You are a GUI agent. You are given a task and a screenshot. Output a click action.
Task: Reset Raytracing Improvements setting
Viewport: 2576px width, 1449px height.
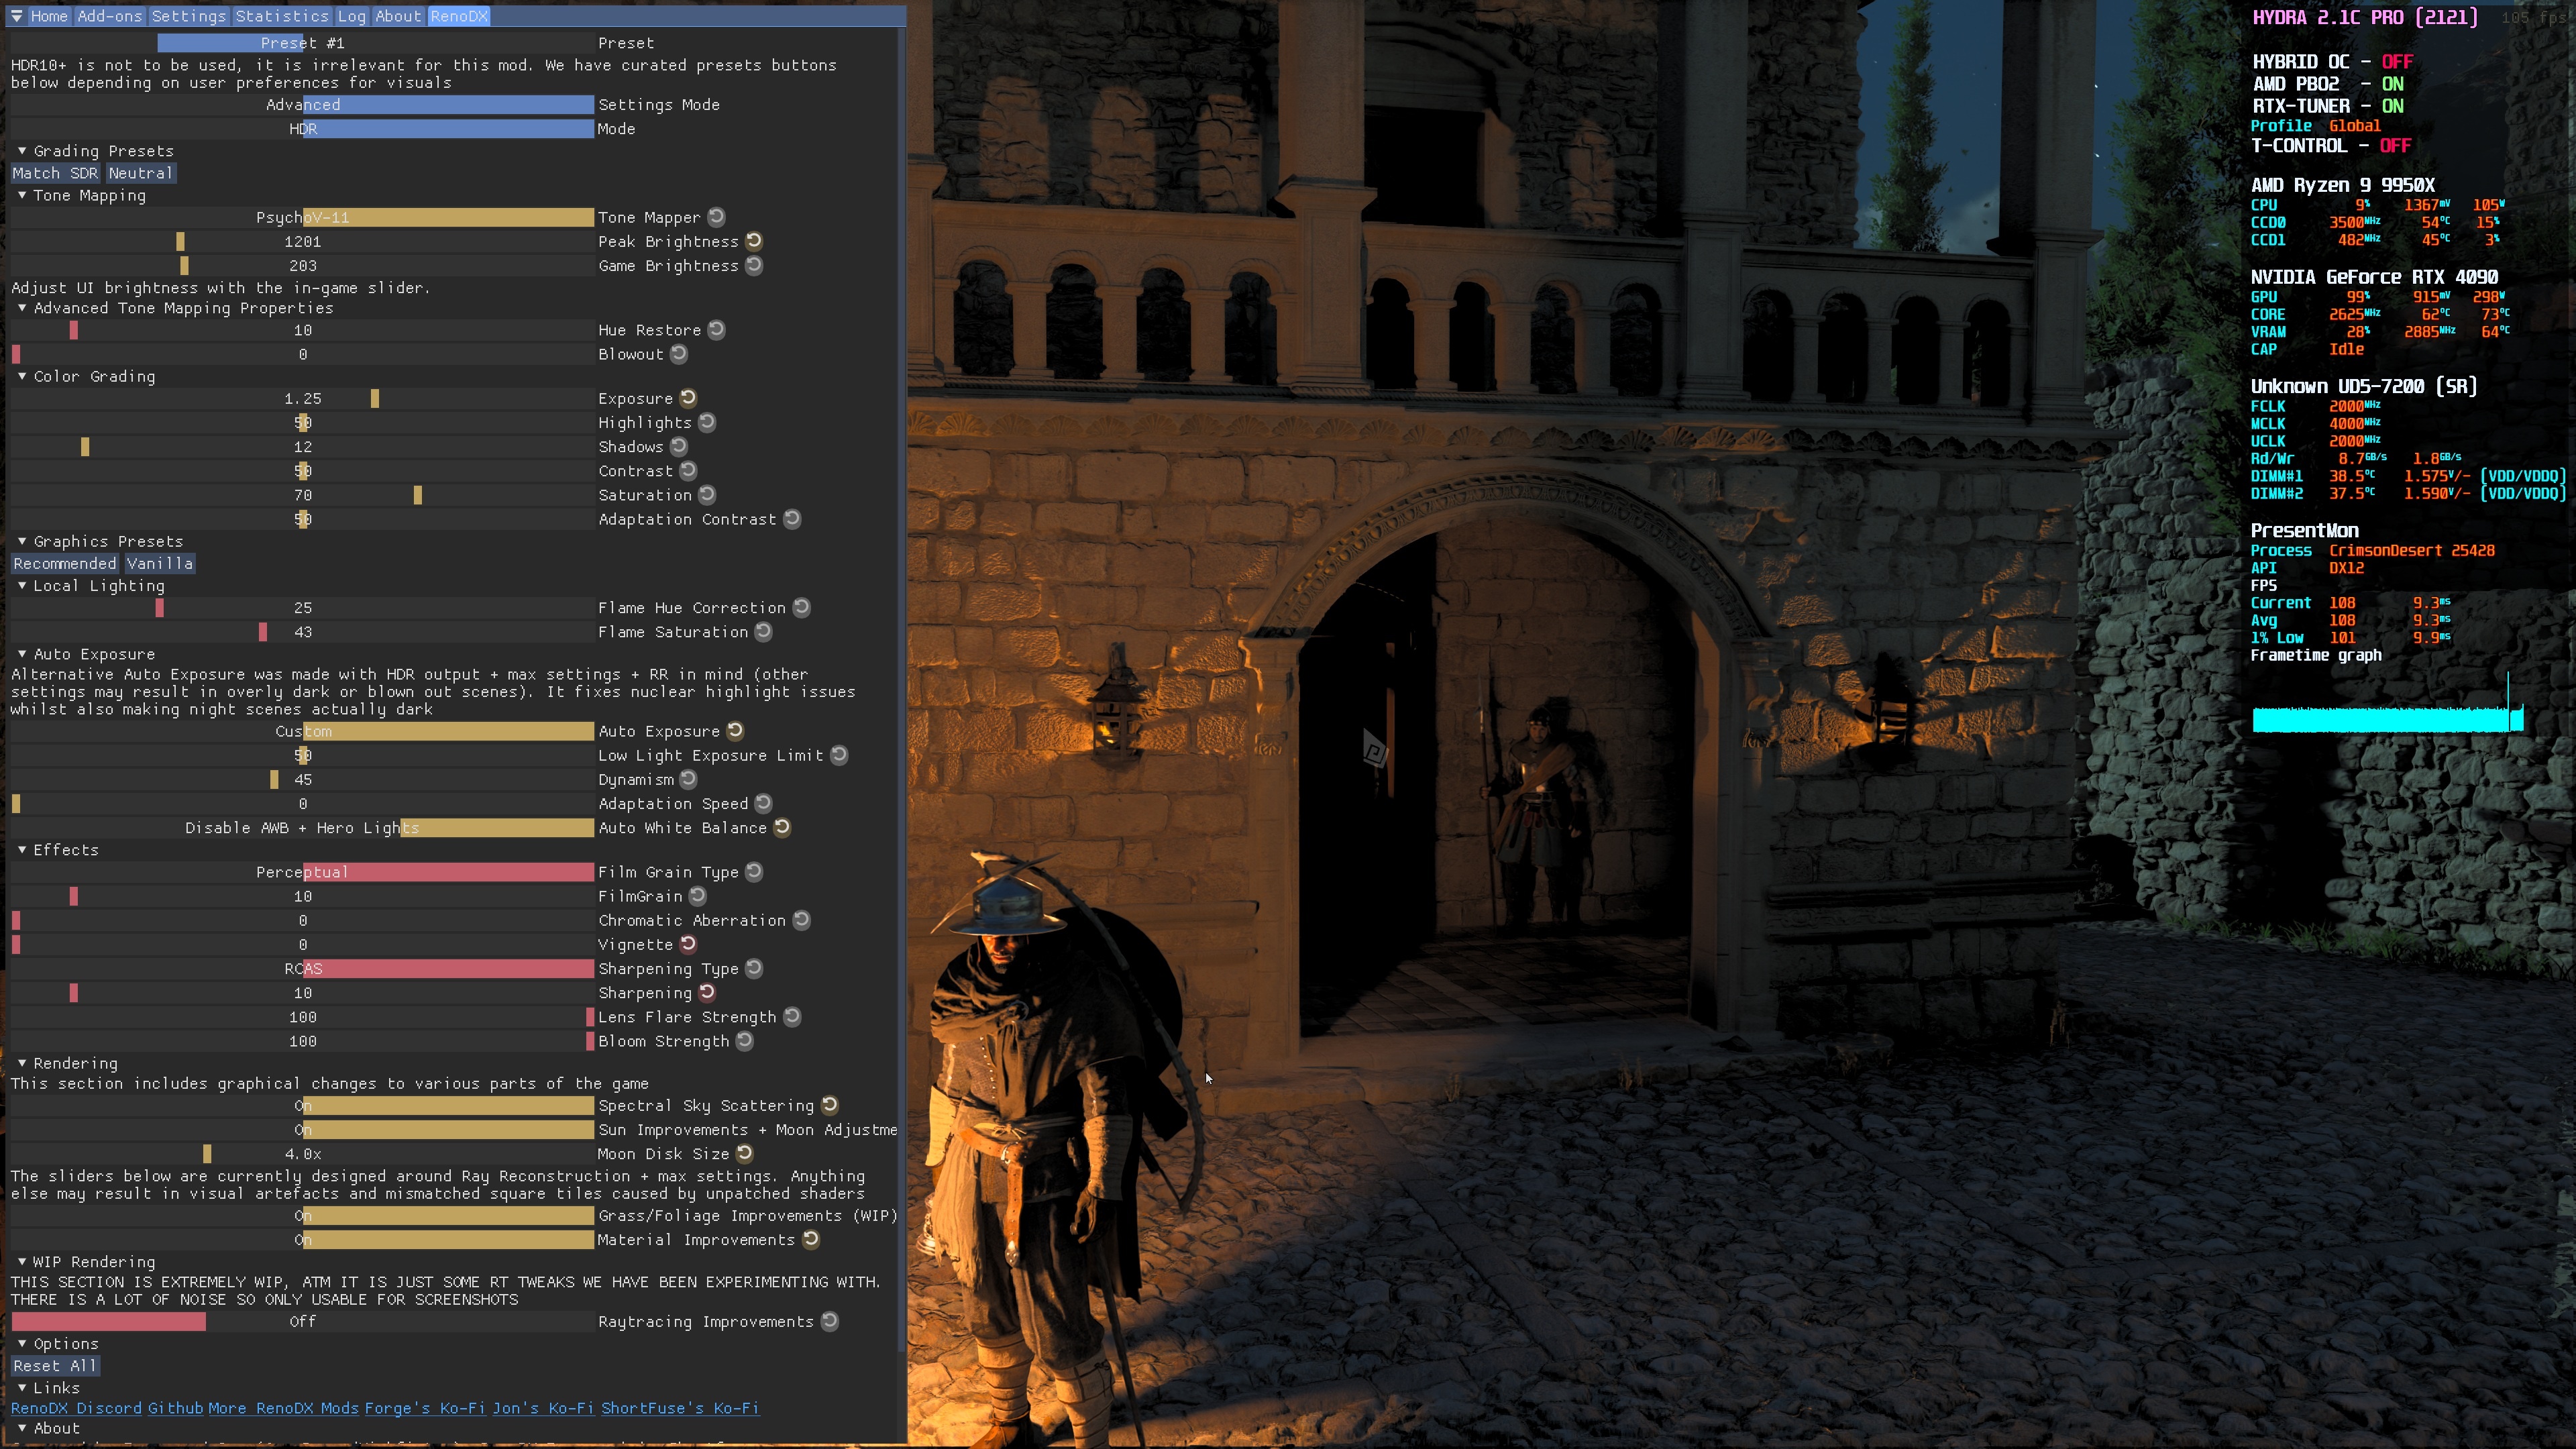pos(829,1321)
